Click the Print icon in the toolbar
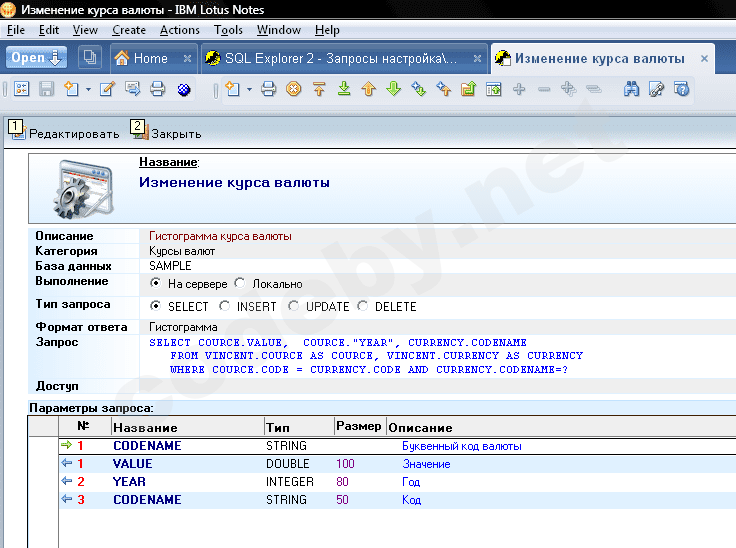The image size is (736, 548). (157, 90)
